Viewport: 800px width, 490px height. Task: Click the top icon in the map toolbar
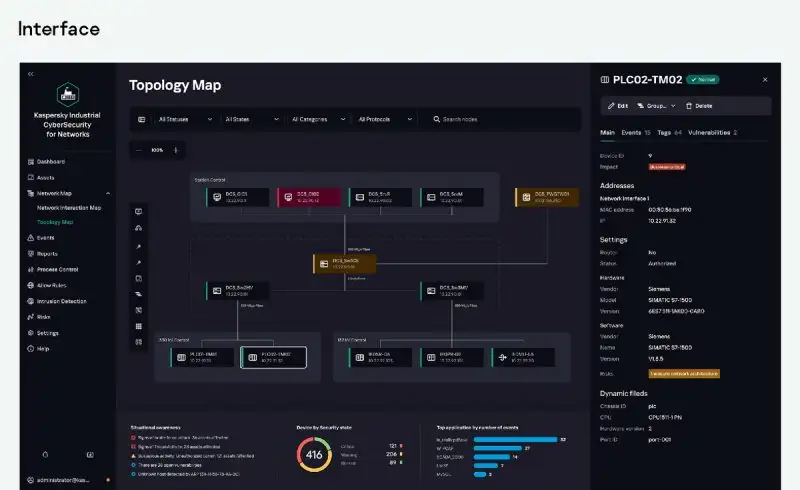138,212
